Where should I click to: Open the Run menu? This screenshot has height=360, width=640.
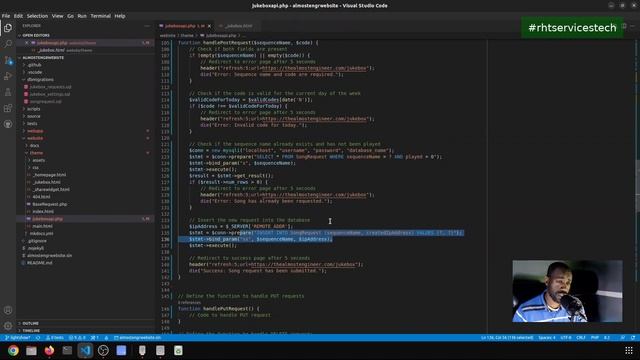(82, 16)
